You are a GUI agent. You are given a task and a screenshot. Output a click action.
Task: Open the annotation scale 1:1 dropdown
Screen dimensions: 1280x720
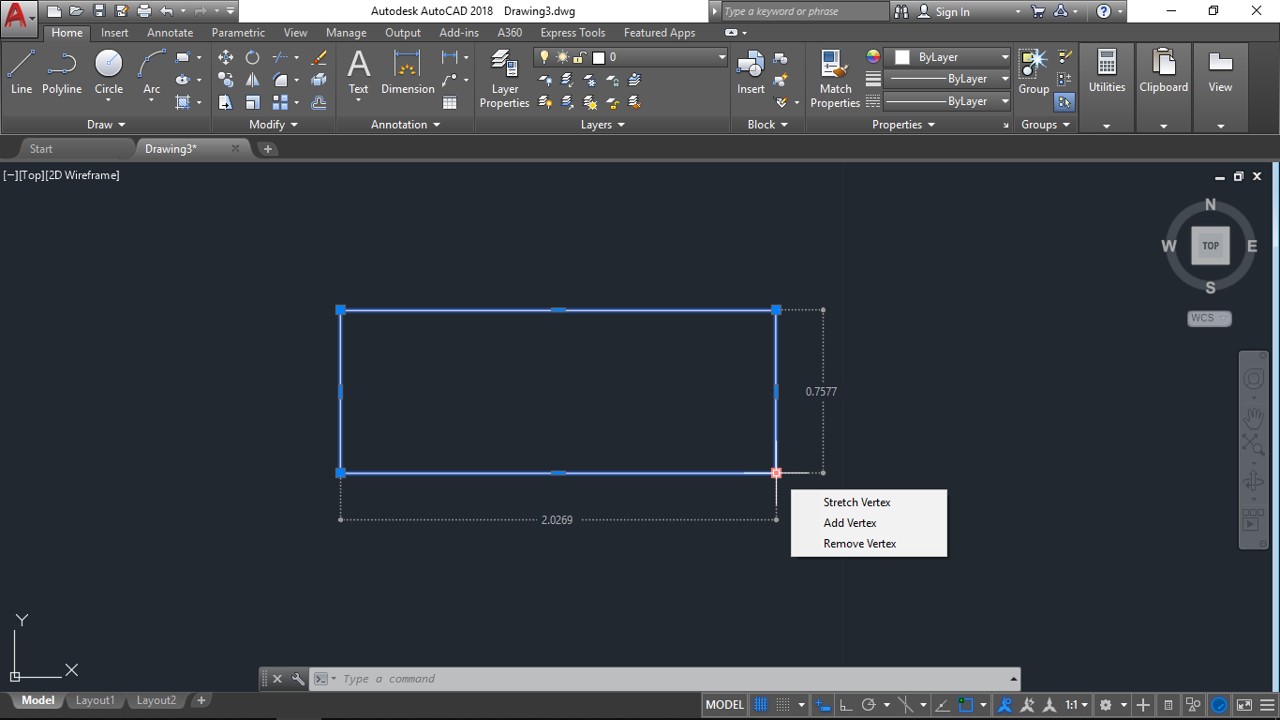click(1076, 705)
